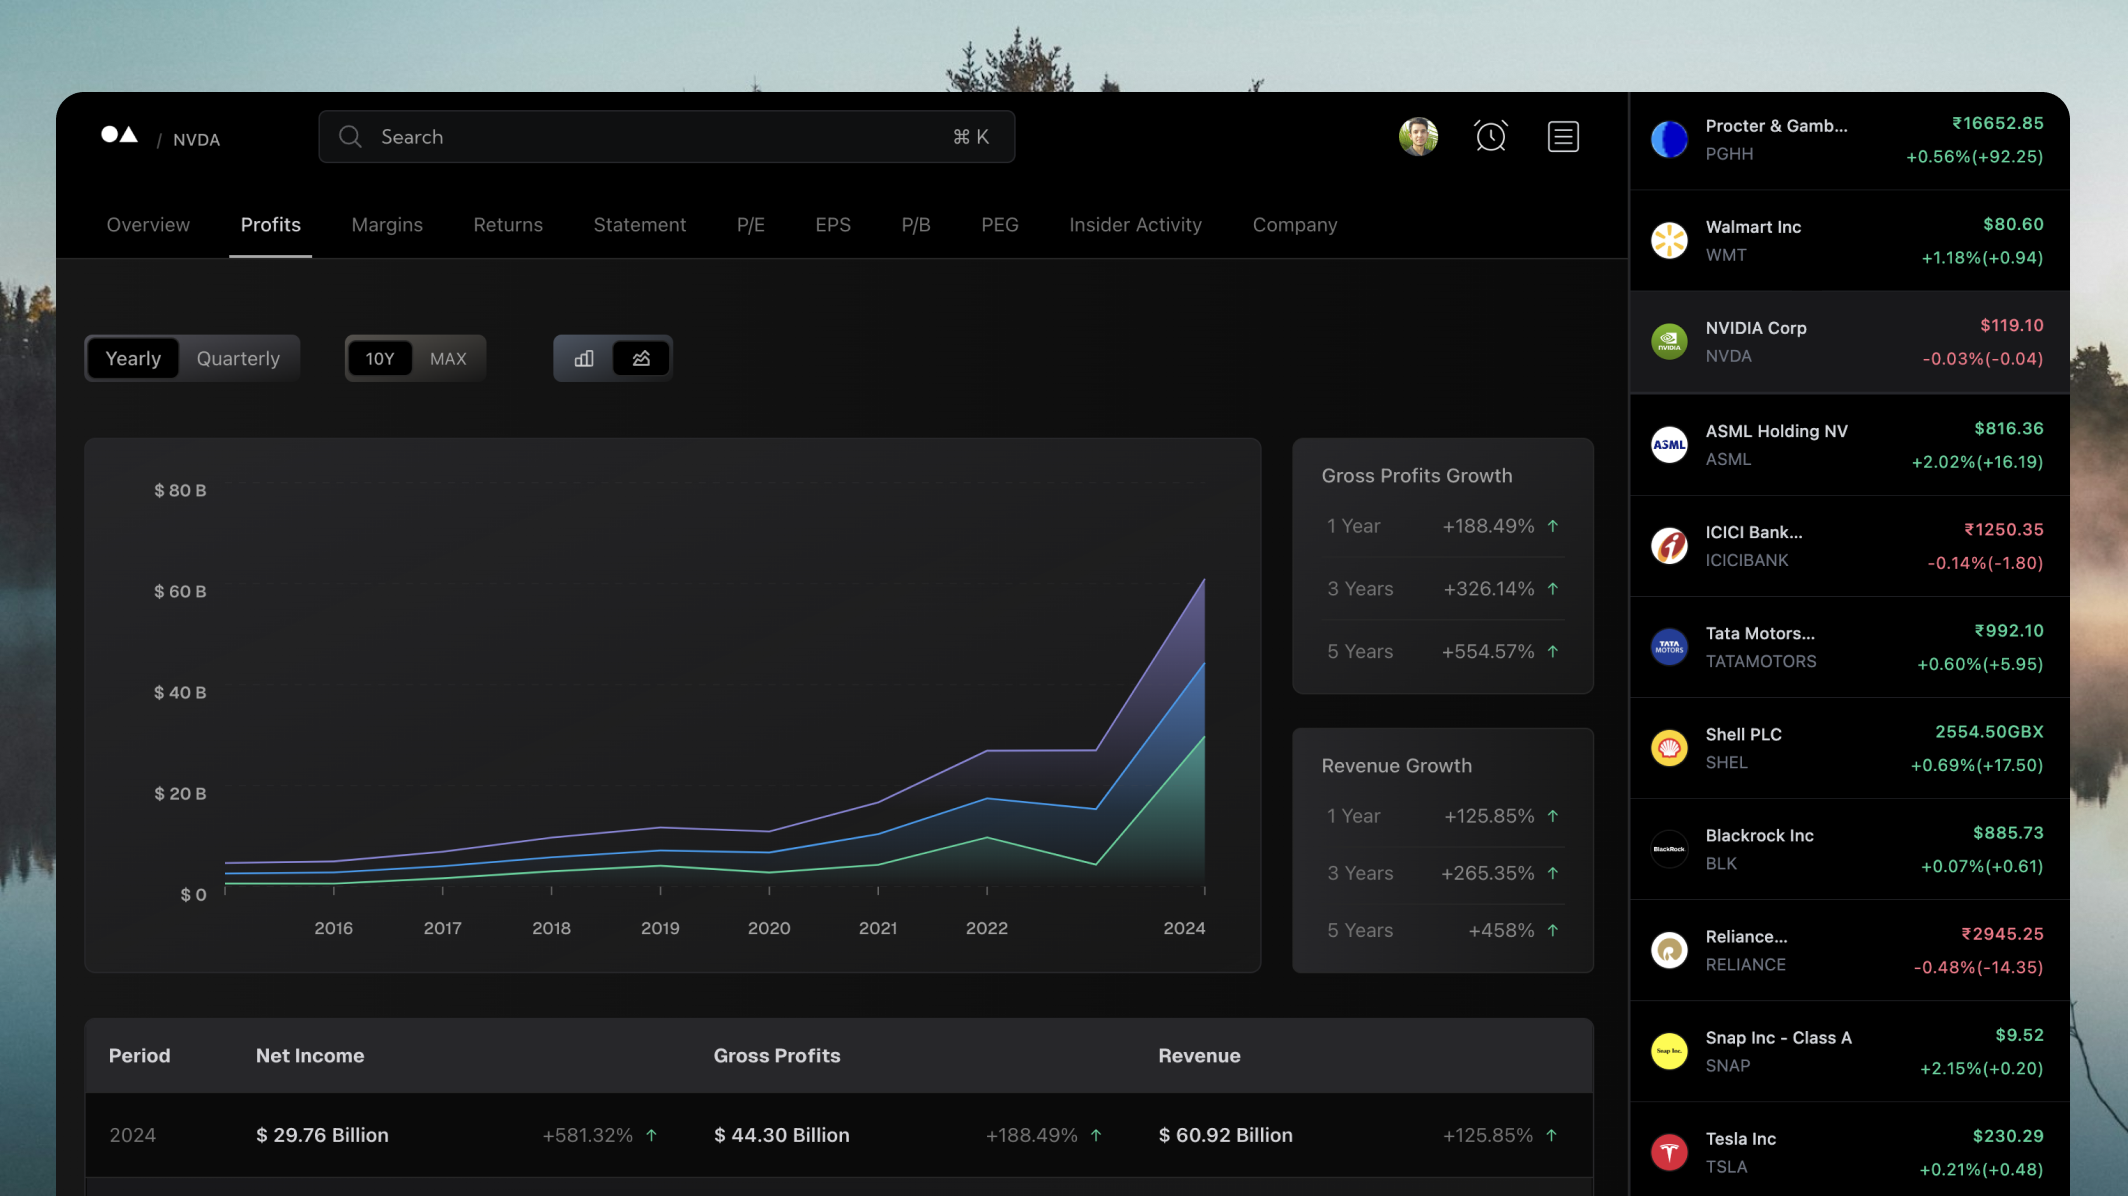The image size is (2128, 1196).
Task: Click the $ 29.76 Billion net income value
Action: pos(322,1135)
